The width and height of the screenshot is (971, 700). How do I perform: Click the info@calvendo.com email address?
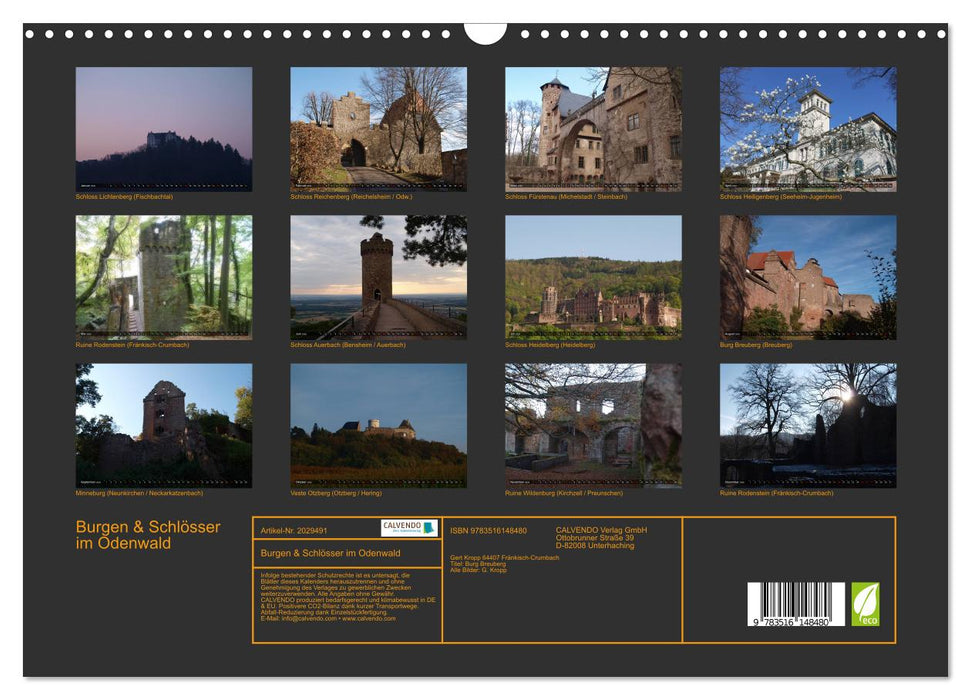pyautogui.click(x=309, y=619)
